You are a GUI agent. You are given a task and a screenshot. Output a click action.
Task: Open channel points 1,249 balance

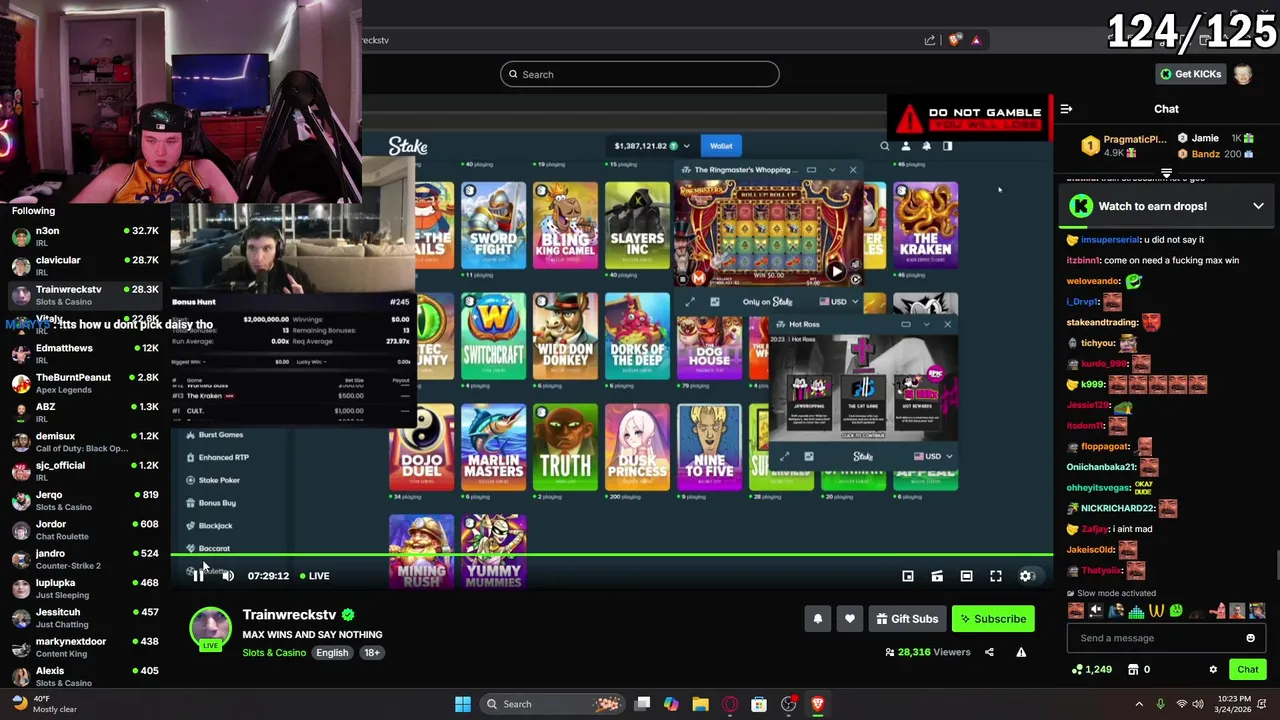tap(1091, 670)
